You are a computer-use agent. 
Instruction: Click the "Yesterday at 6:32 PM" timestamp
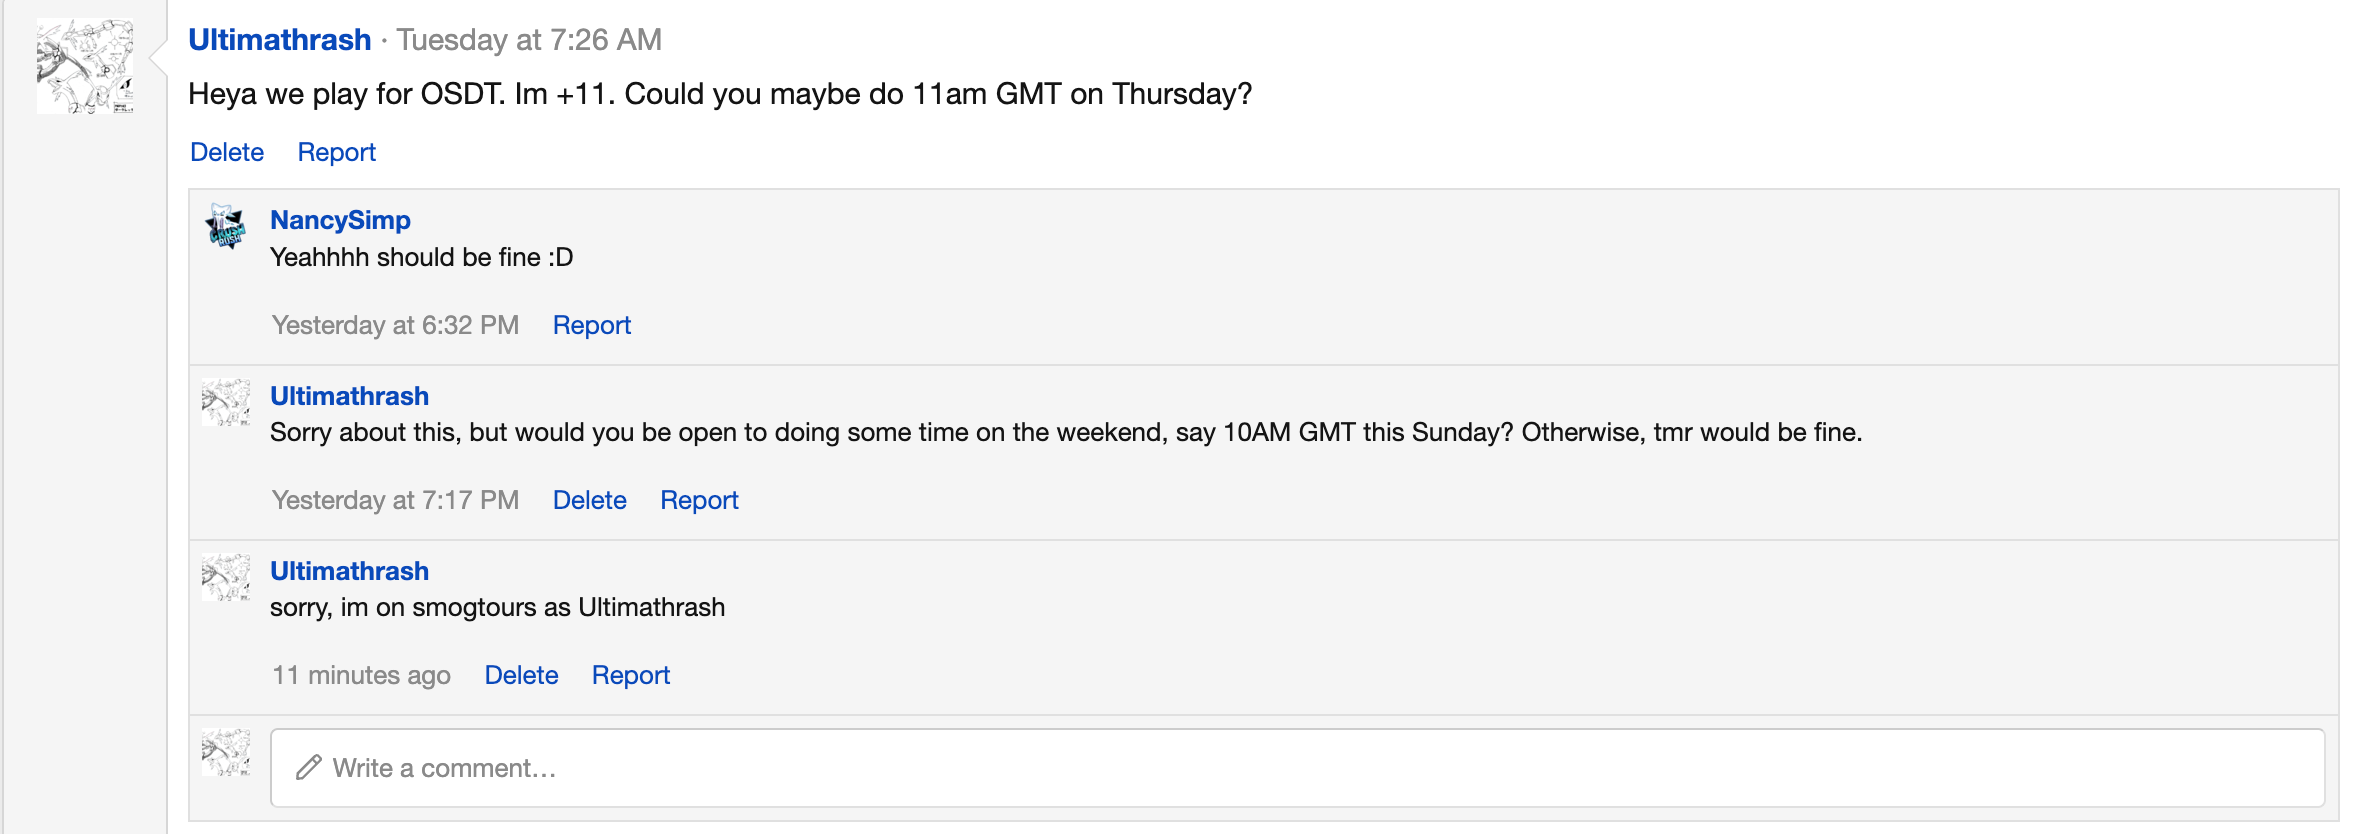395,325
